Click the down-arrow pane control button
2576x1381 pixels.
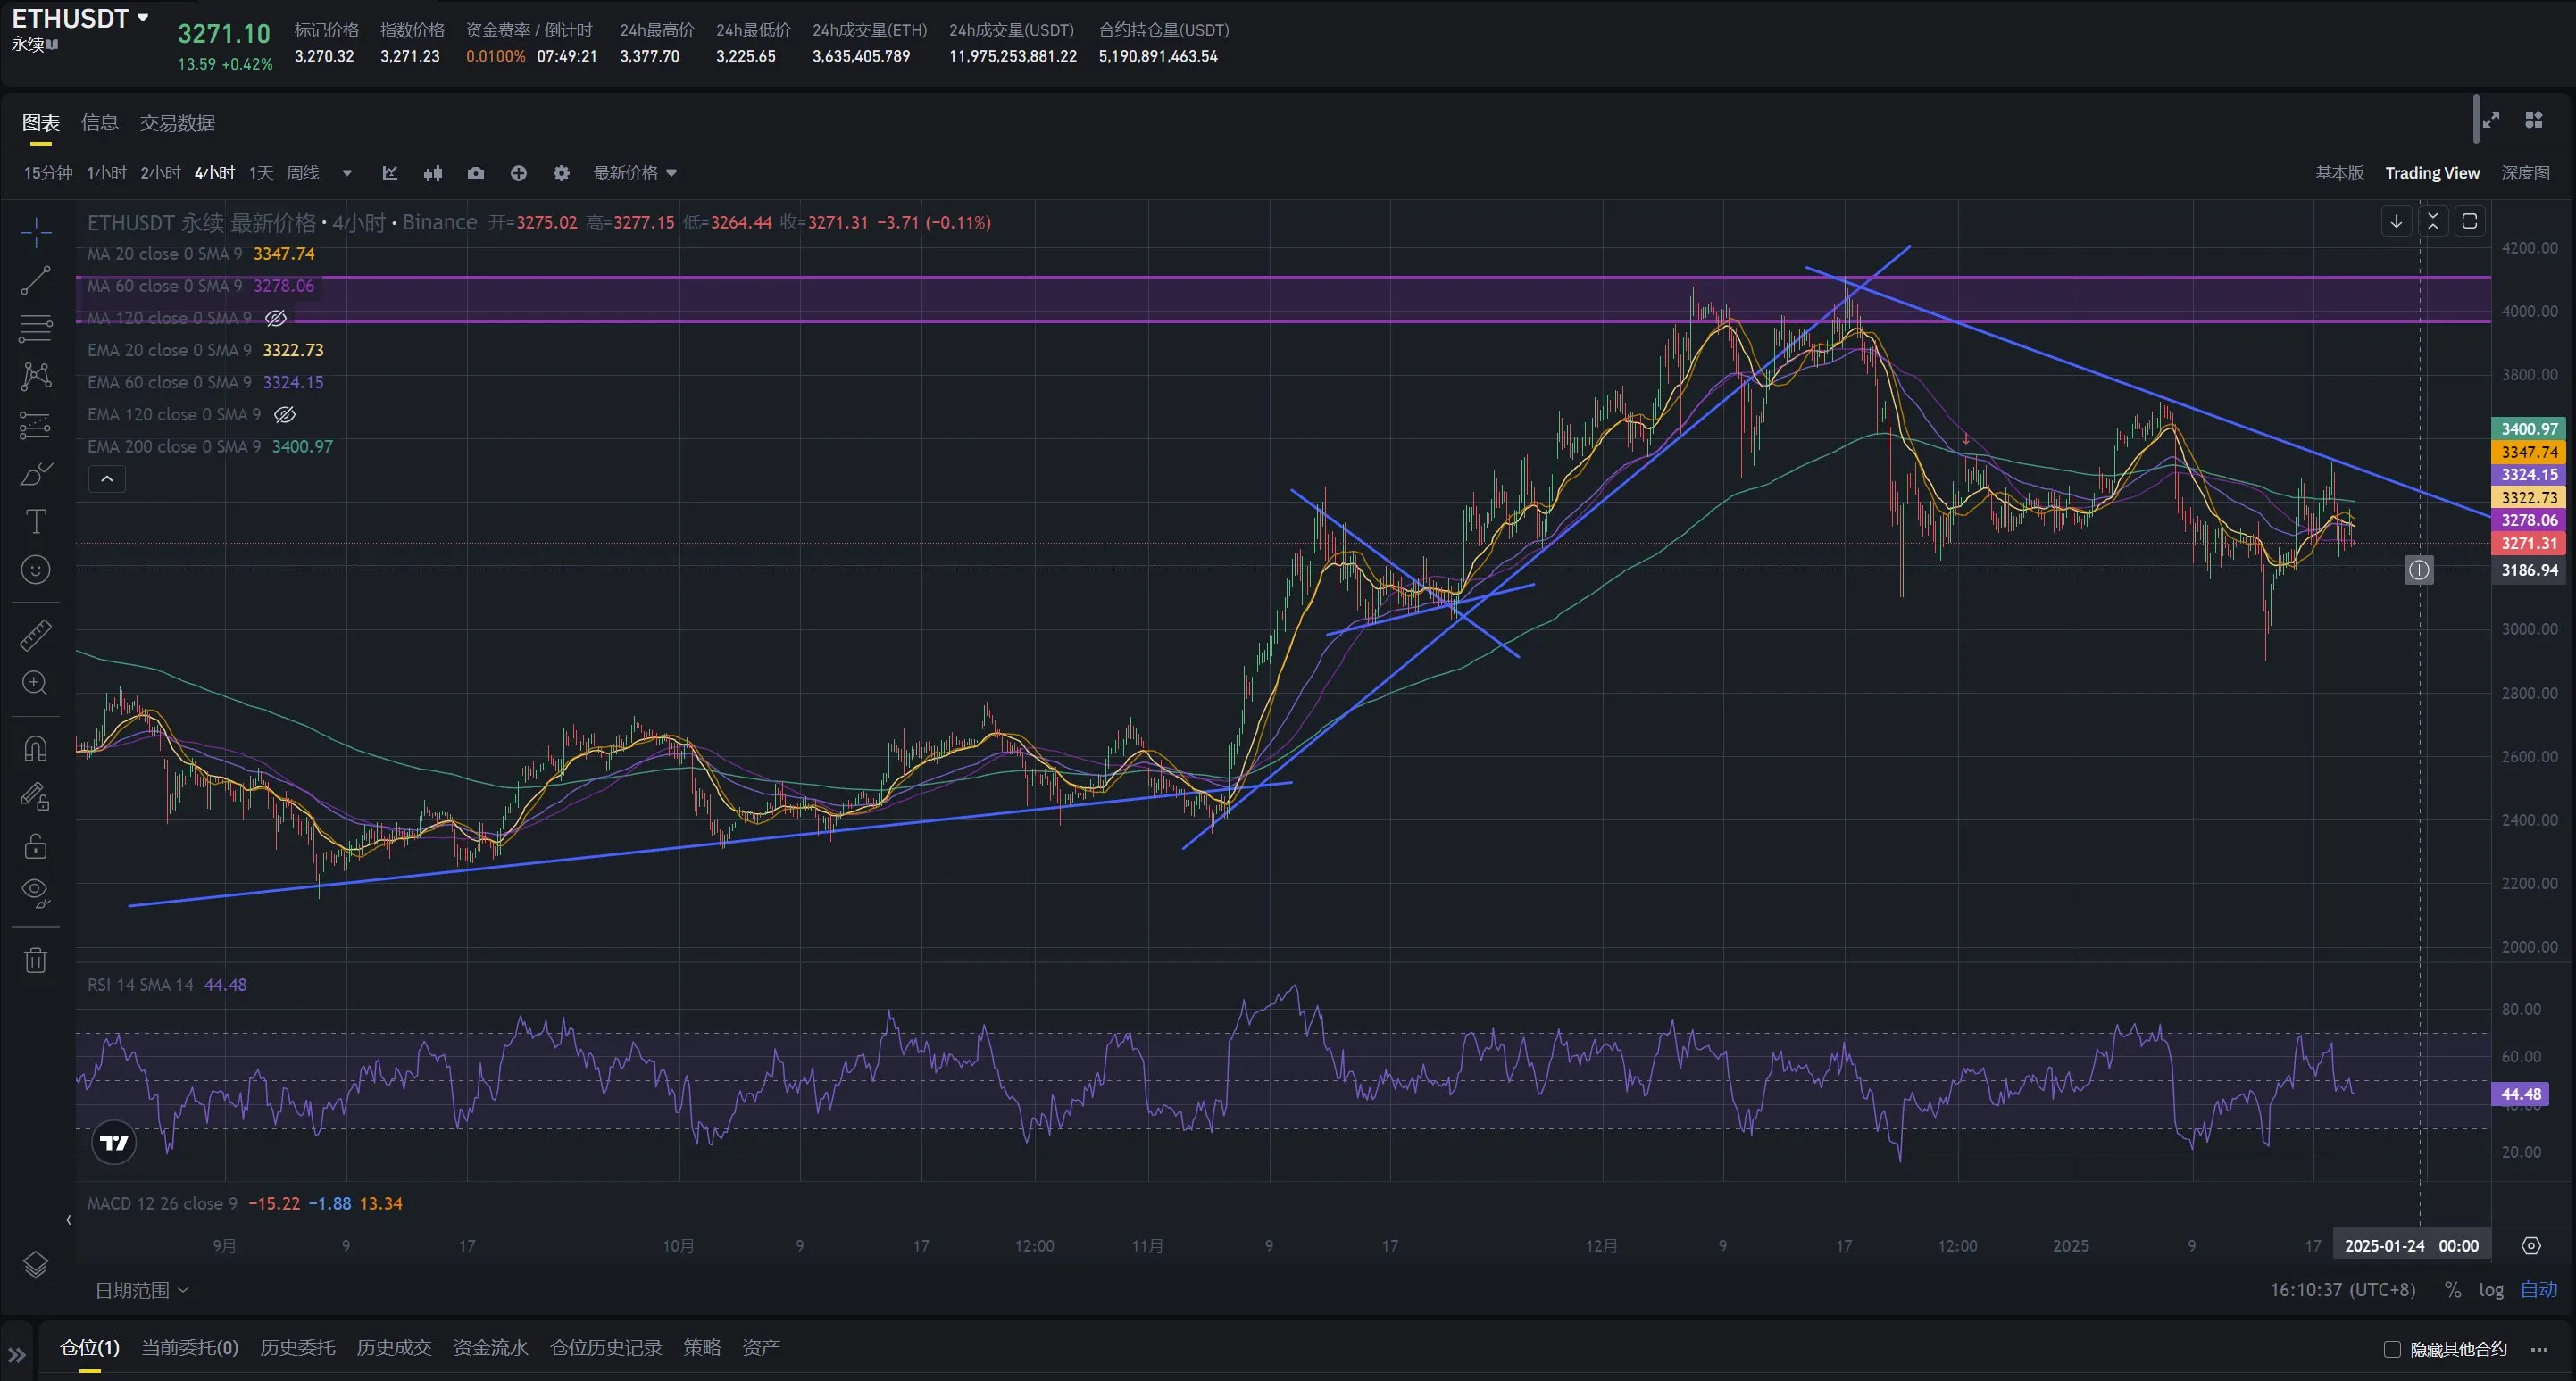2396,221
